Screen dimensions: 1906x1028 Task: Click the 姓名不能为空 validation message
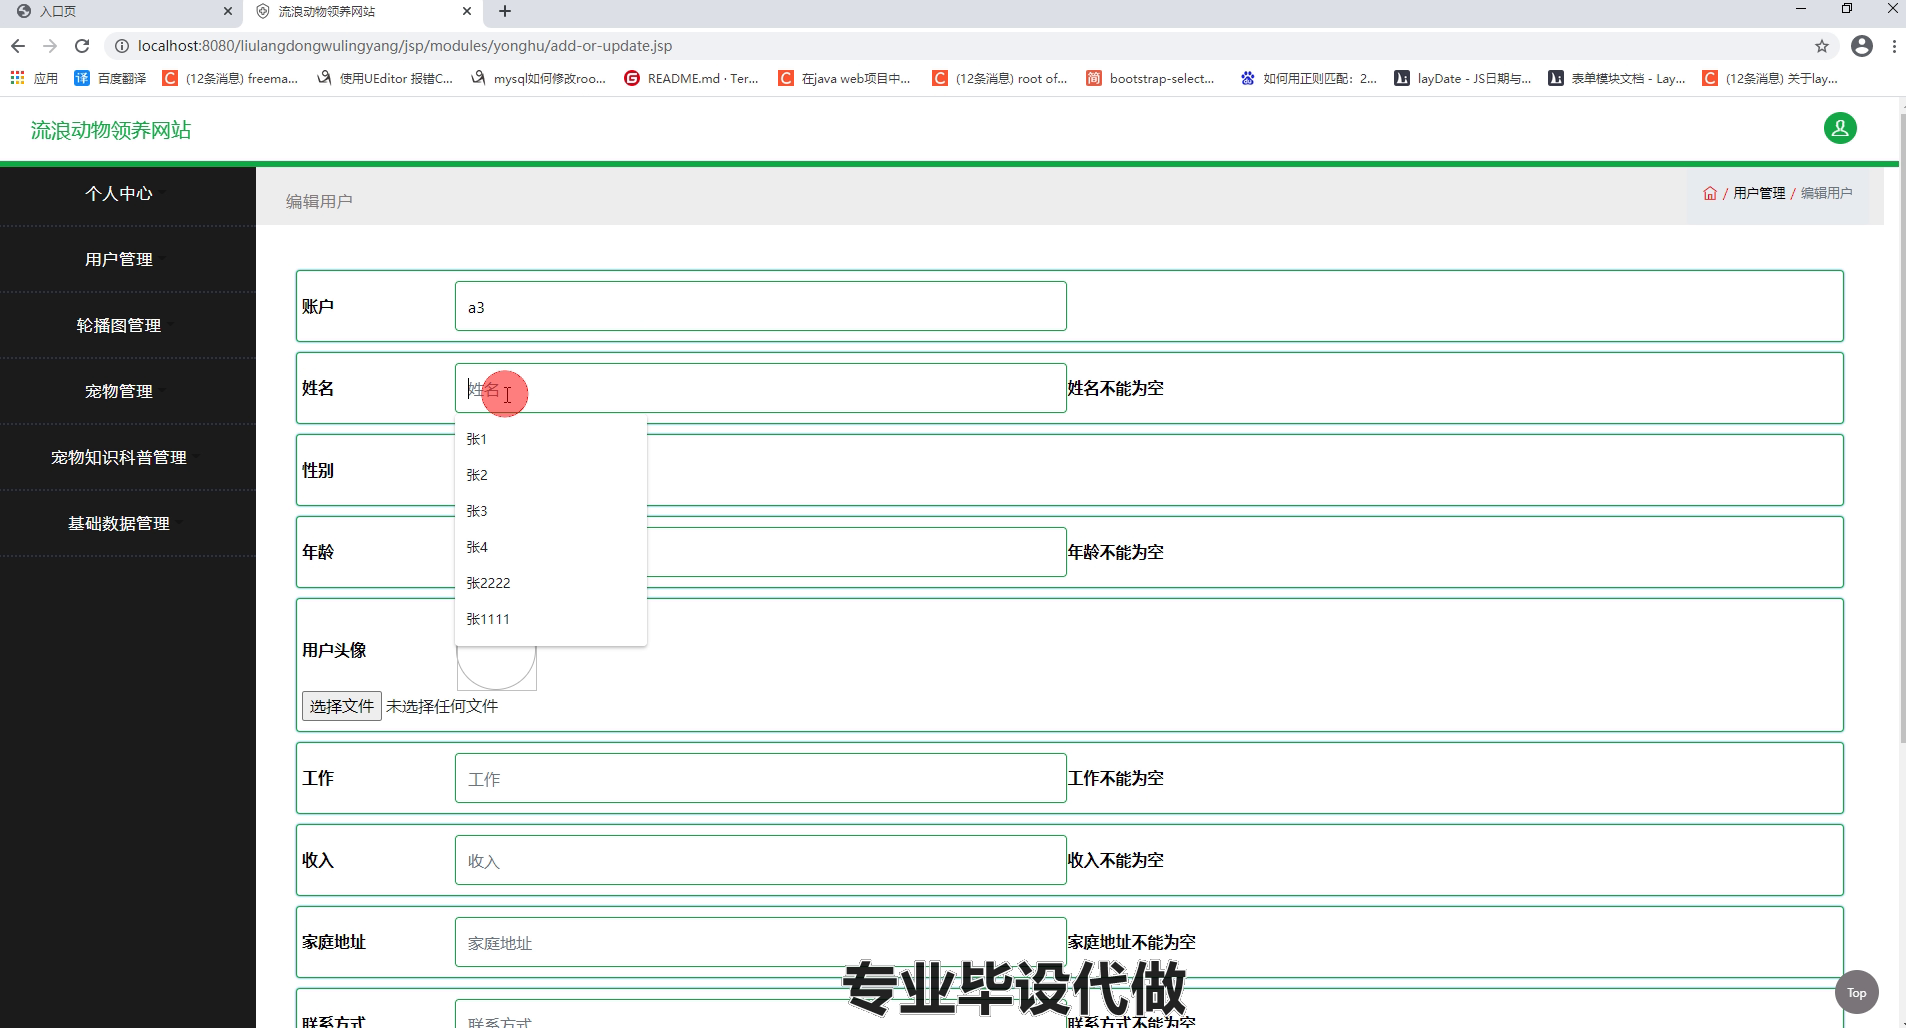click(x=1115, y=388)
